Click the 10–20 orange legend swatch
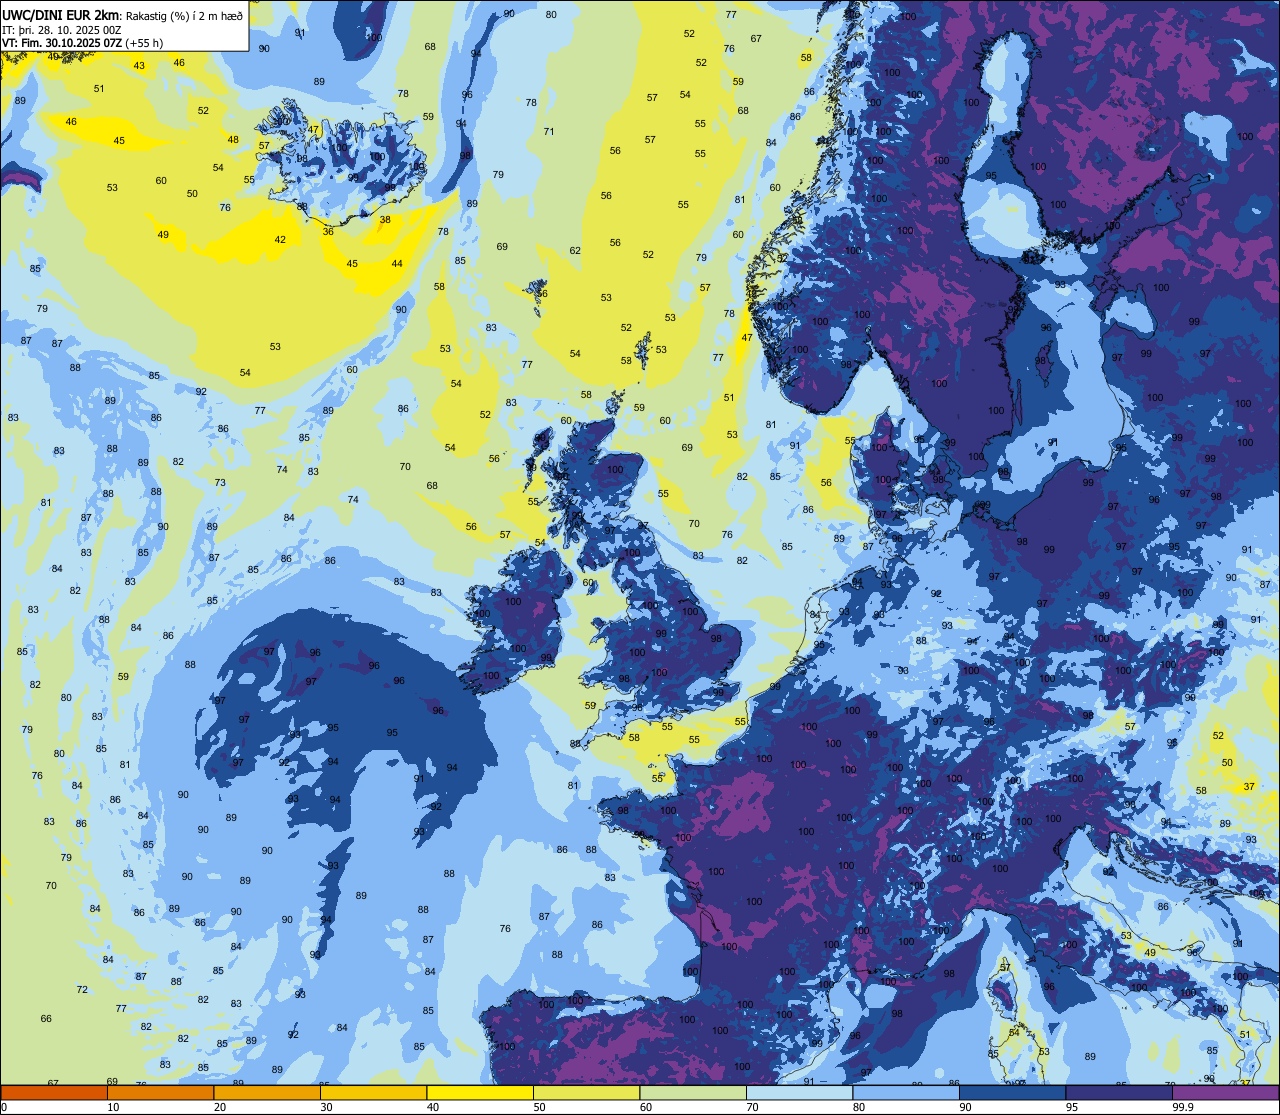Screen dimensions: 1280x1115 pyautogui.click(x=161, y=1092)
